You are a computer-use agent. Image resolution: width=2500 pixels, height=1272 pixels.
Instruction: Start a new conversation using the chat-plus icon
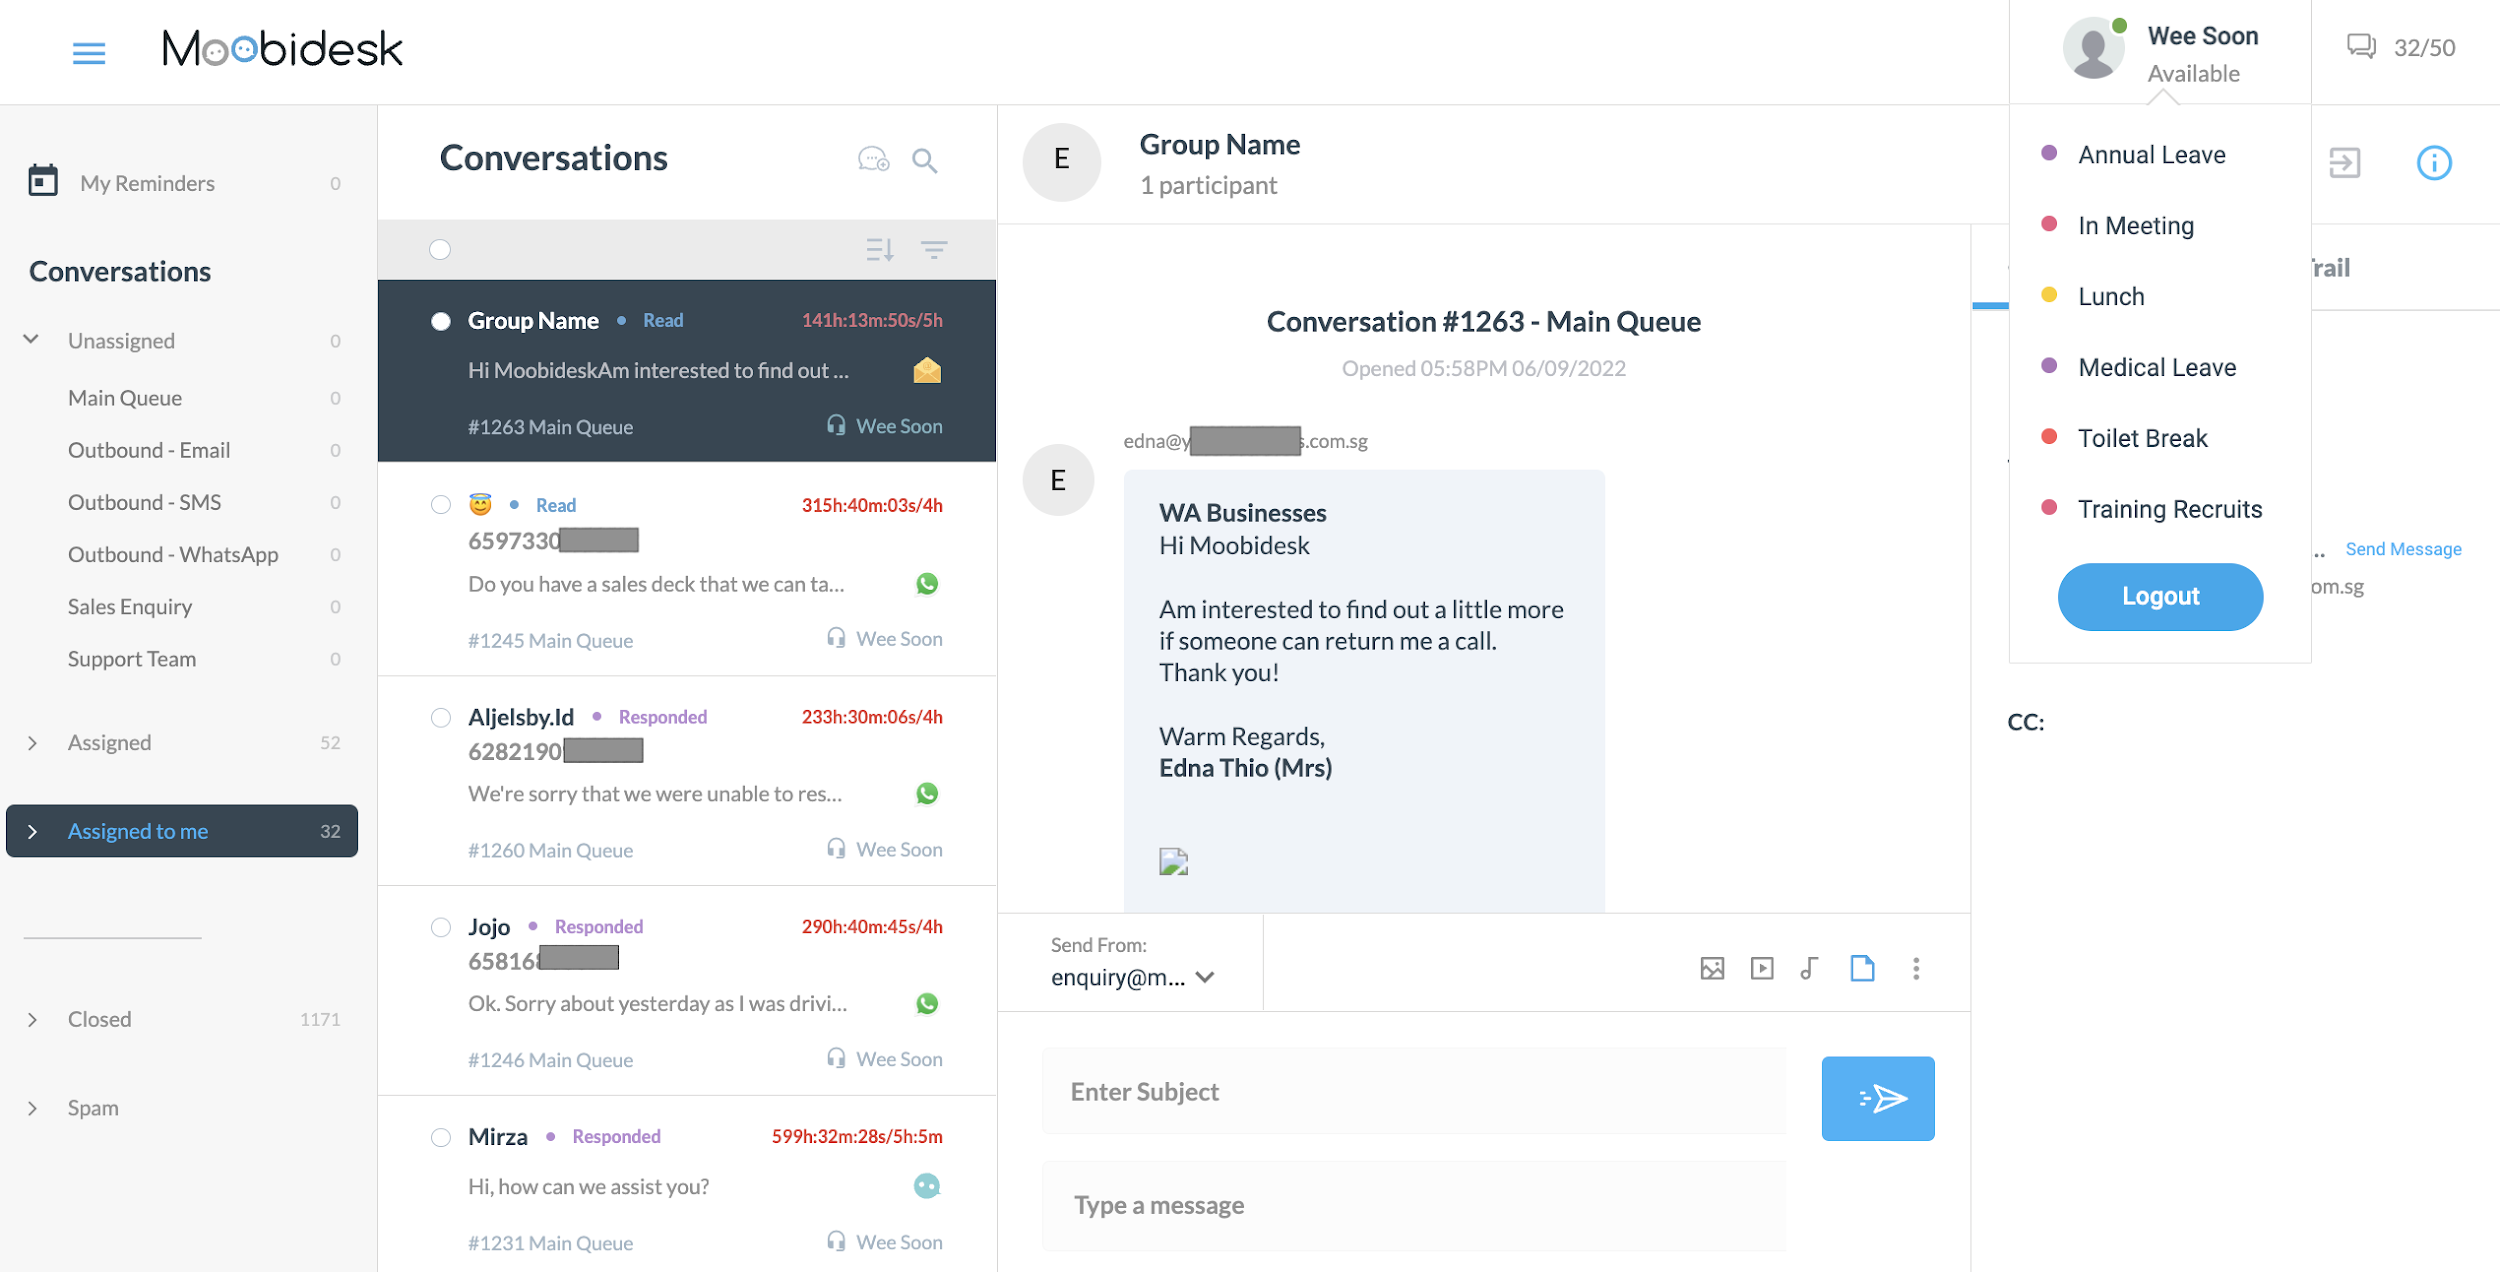click(872, 160)
